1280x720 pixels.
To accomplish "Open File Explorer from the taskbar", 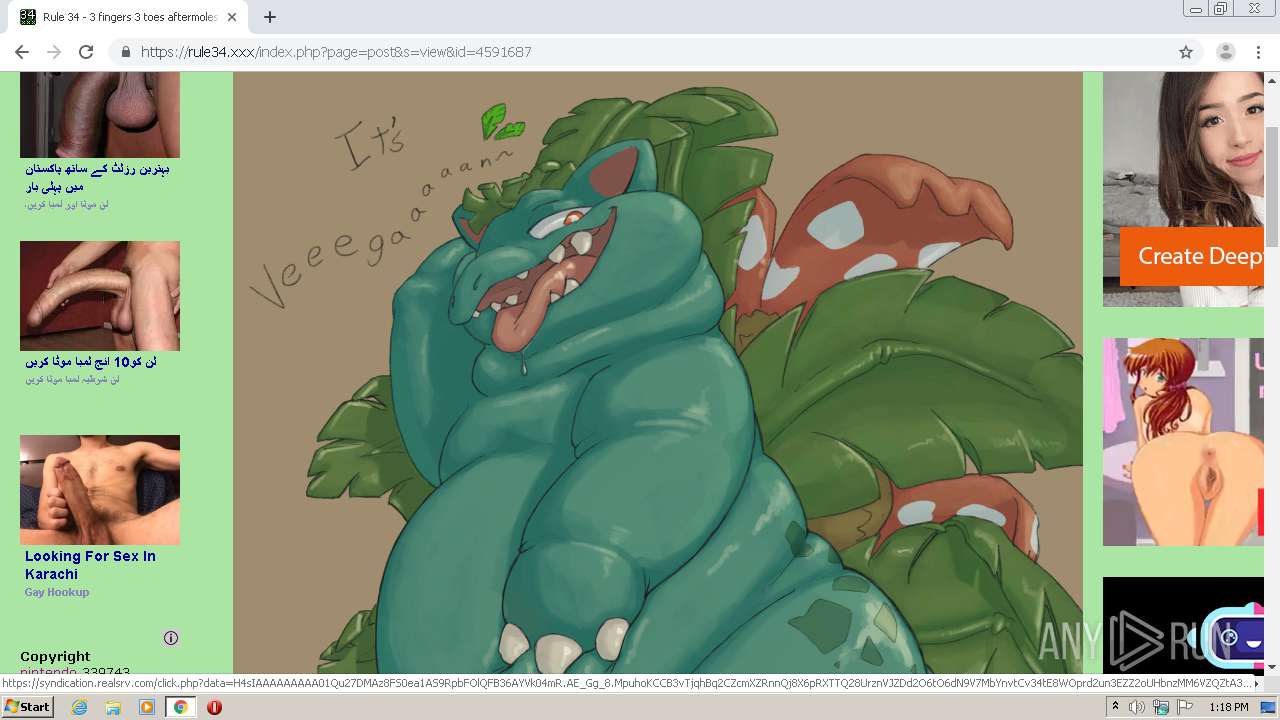I will pos(113,707).
